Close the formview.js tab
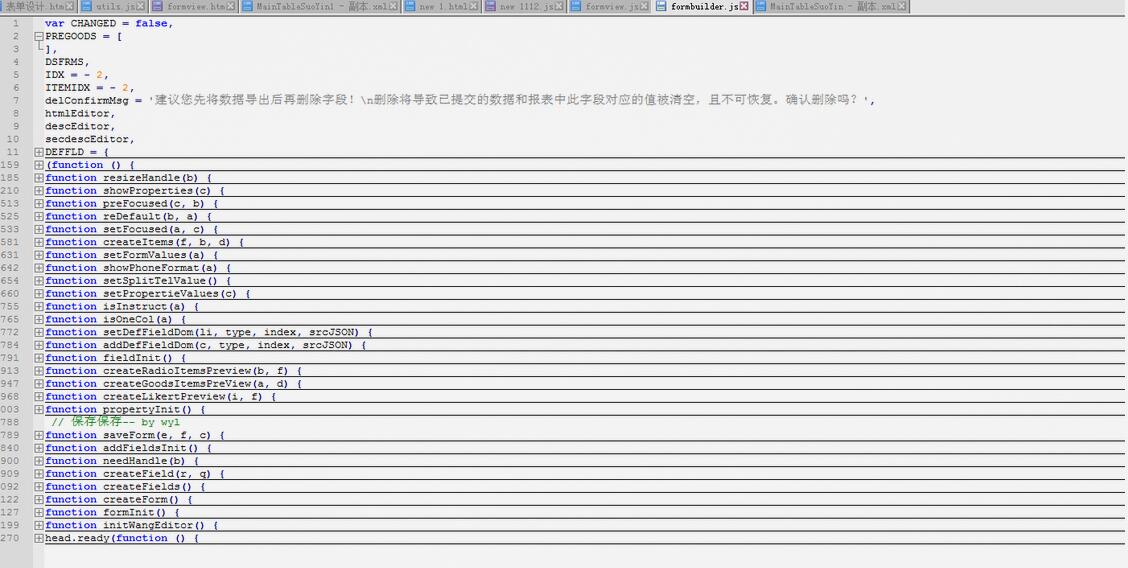Screen dimensions: 1128x568 [645, 6]
